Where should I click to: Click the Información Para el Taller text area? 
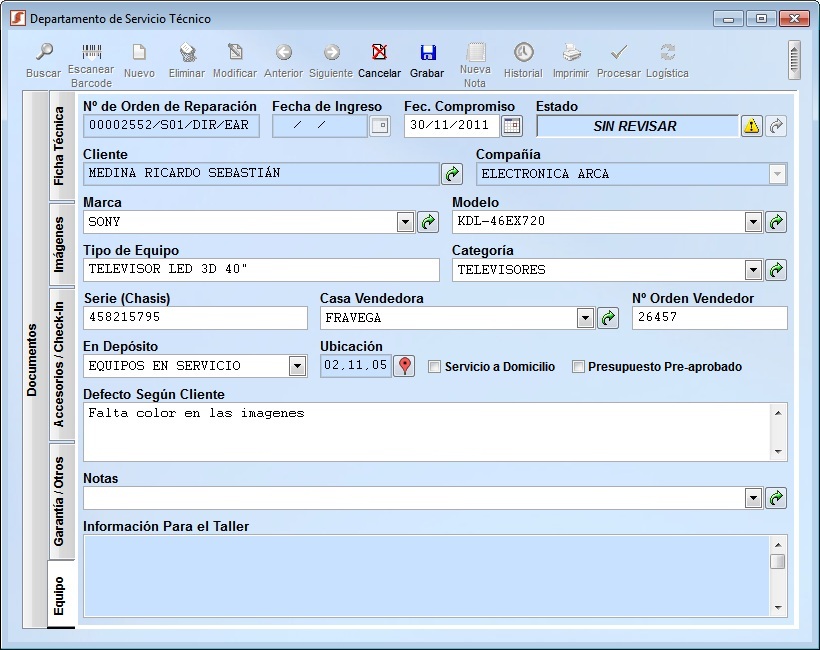coord(426,575)
